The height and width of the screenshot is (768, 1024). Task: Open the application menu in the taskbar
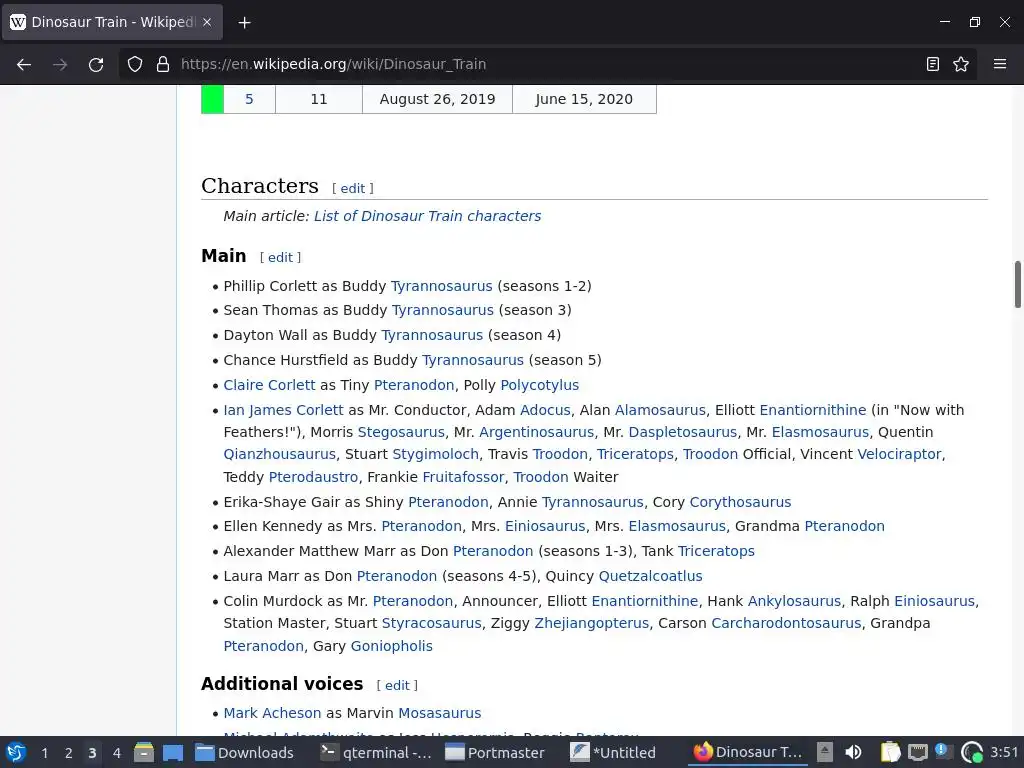[x=16, y=752]
